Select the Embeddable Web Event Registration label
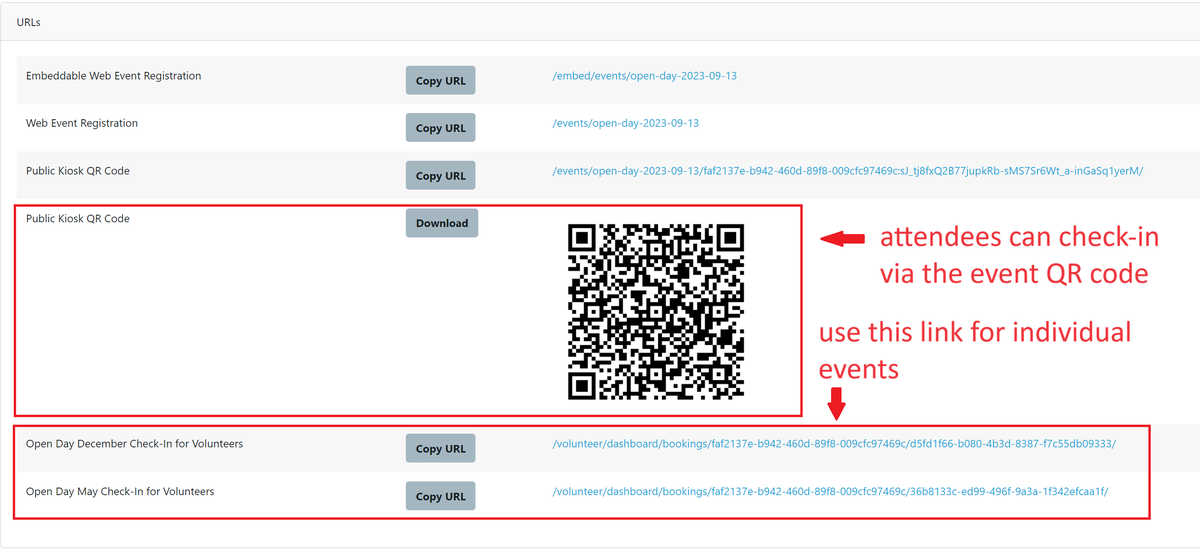1200x550 pixels. [113, 76]
